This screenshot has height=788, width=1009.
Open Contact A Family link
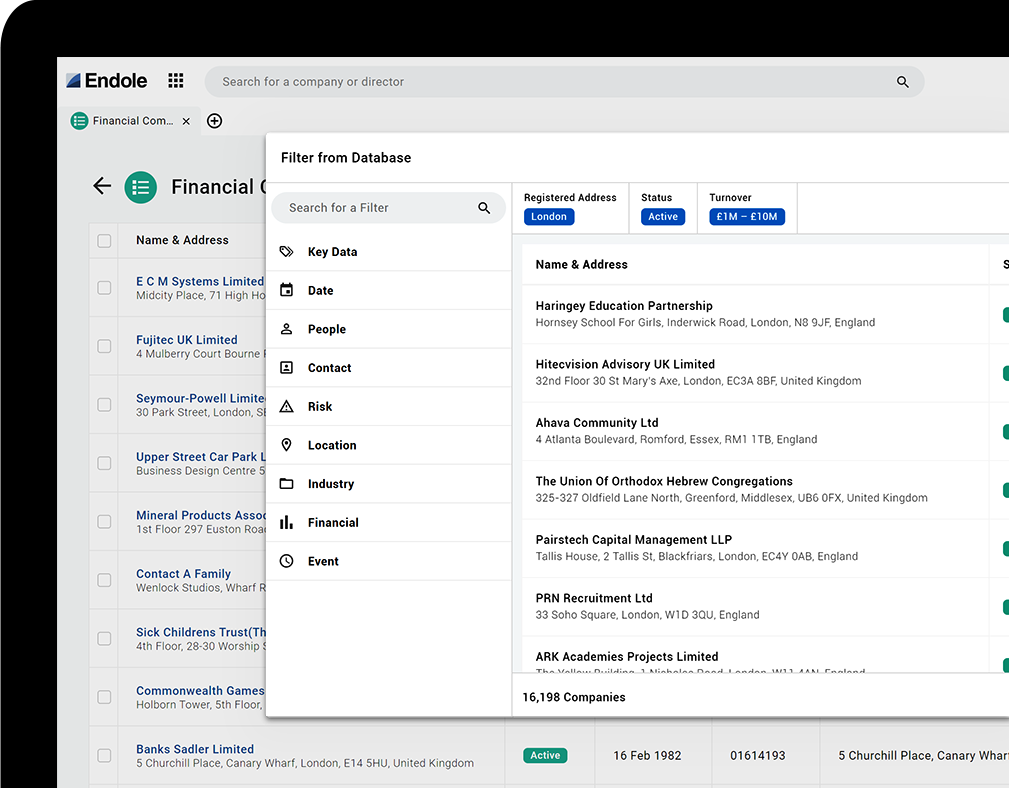click(x=183, y=574)
